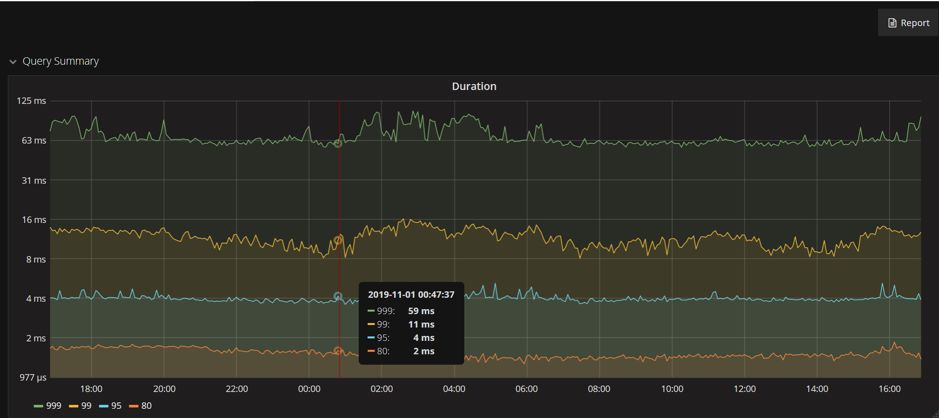Viewport: 939px width, 418px height.
Task: Click the document icon on the Report button
Action: point(893,23)
